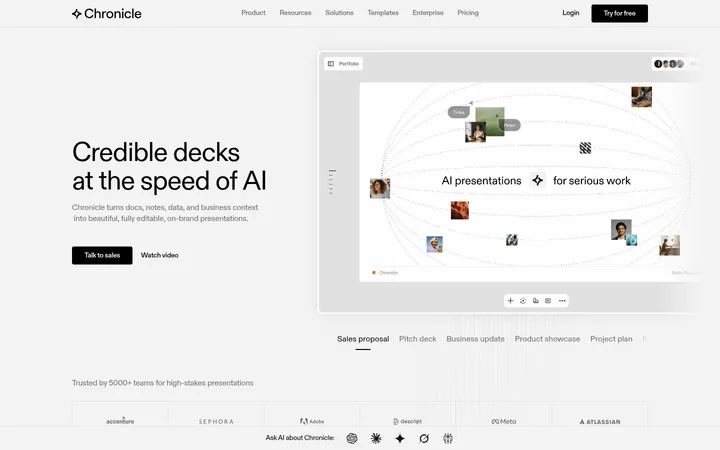Open the Solutions menu
The width and height of the screenshot is (720, 450).
339,13
